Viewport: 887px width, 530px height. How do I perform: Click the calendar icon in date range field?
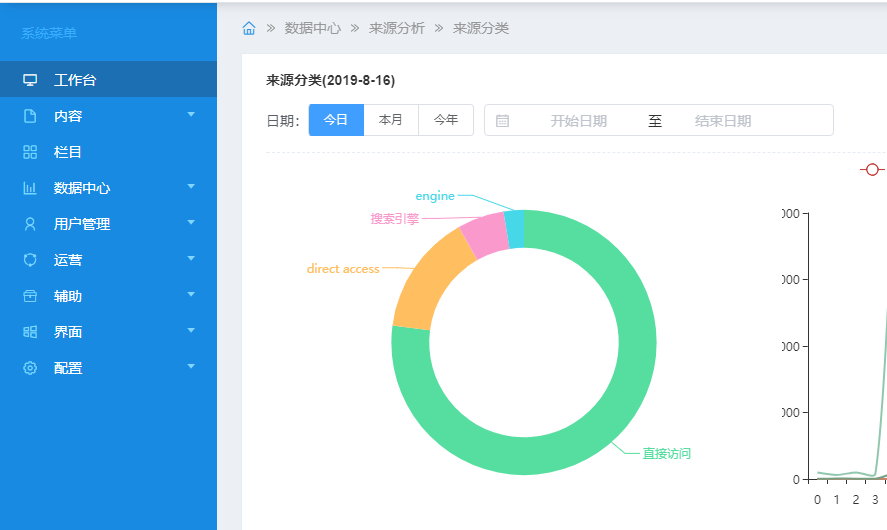coord(502,121)
